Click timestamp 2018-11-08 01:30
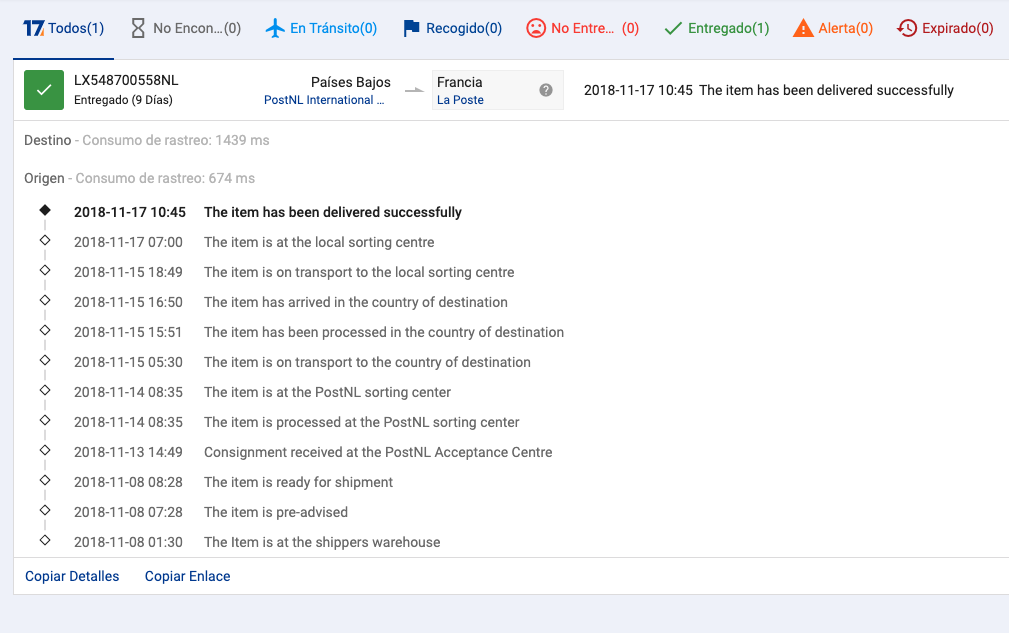The height and width of the screenshot is (633, 1009). point(128,542)
